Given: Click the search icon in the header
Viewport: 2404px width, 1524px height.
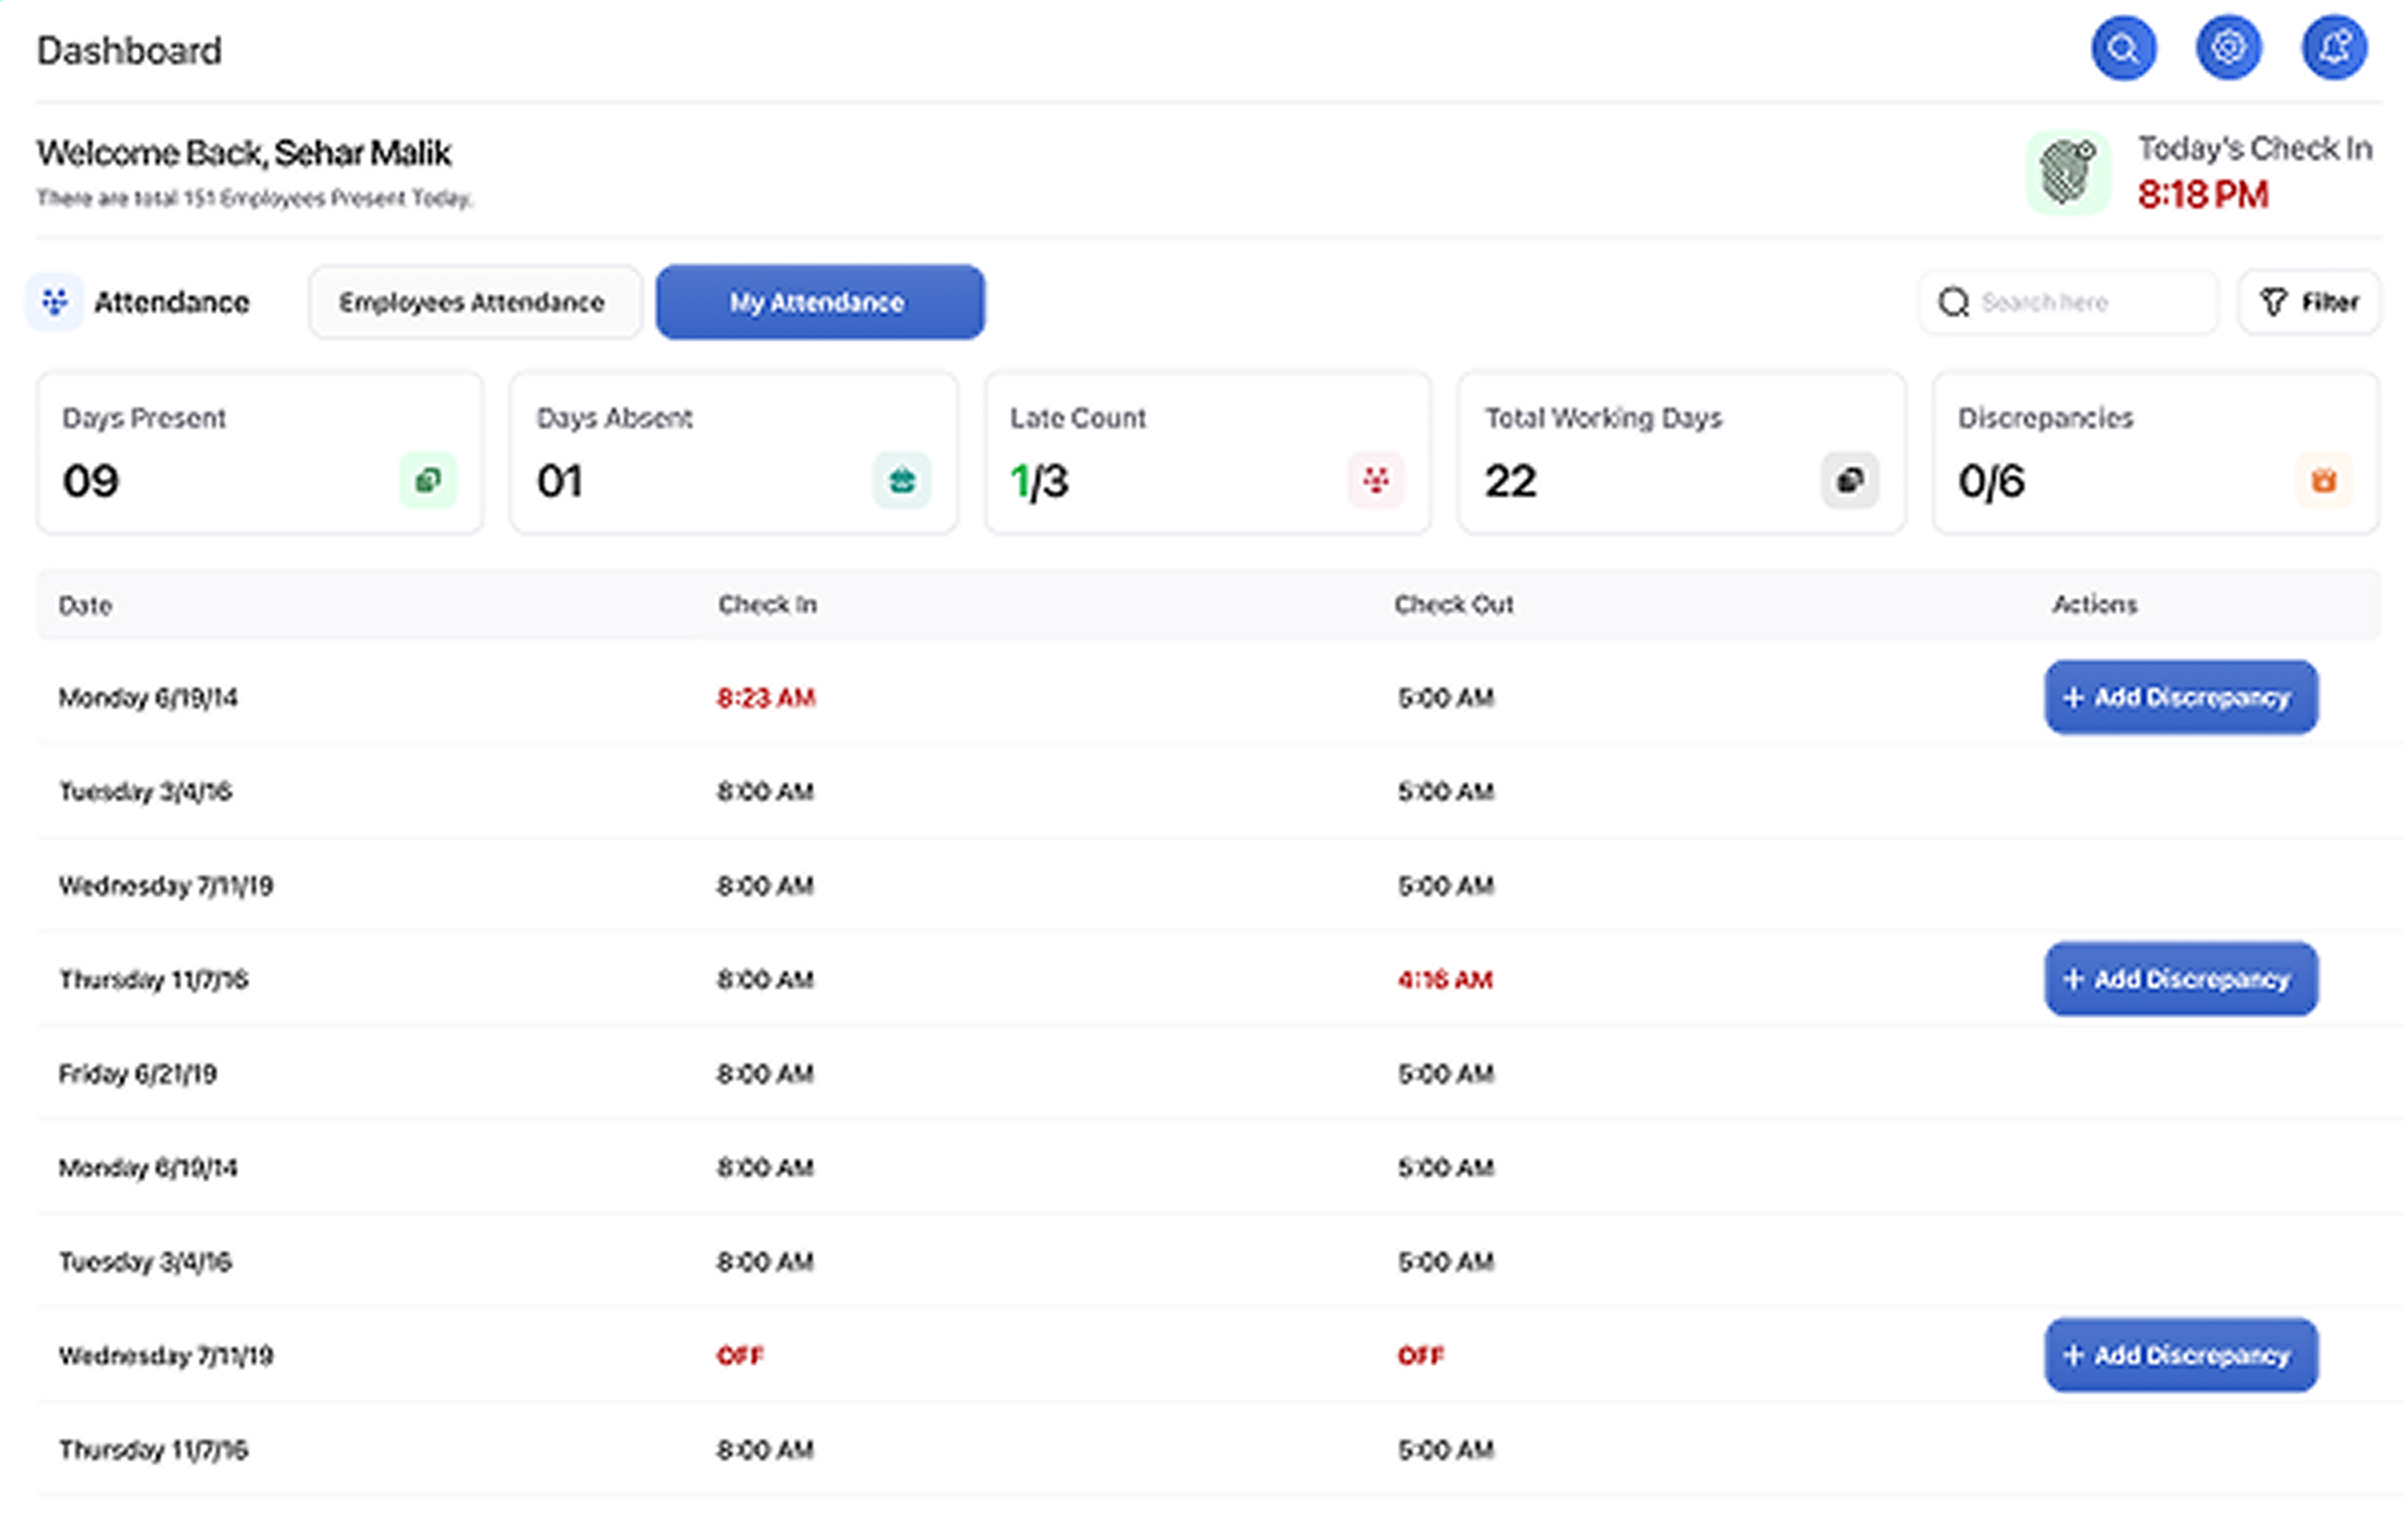Looking at the screenshot, I should (2122, 48).
